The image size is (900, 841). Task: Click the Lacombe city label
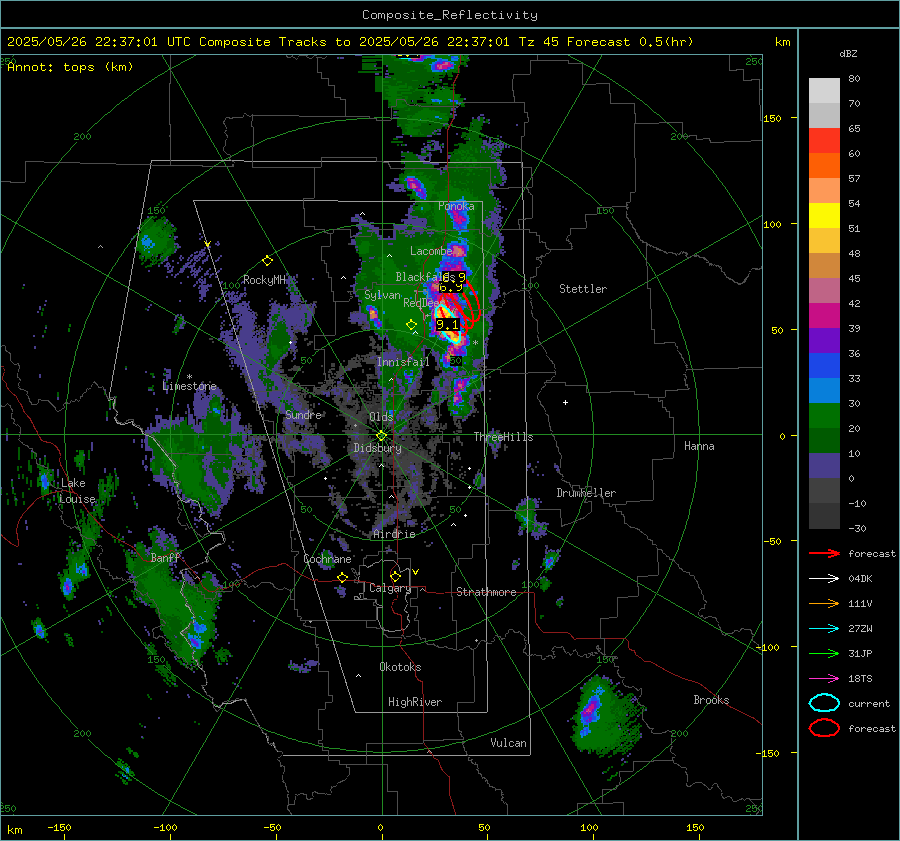pos(431,251)
